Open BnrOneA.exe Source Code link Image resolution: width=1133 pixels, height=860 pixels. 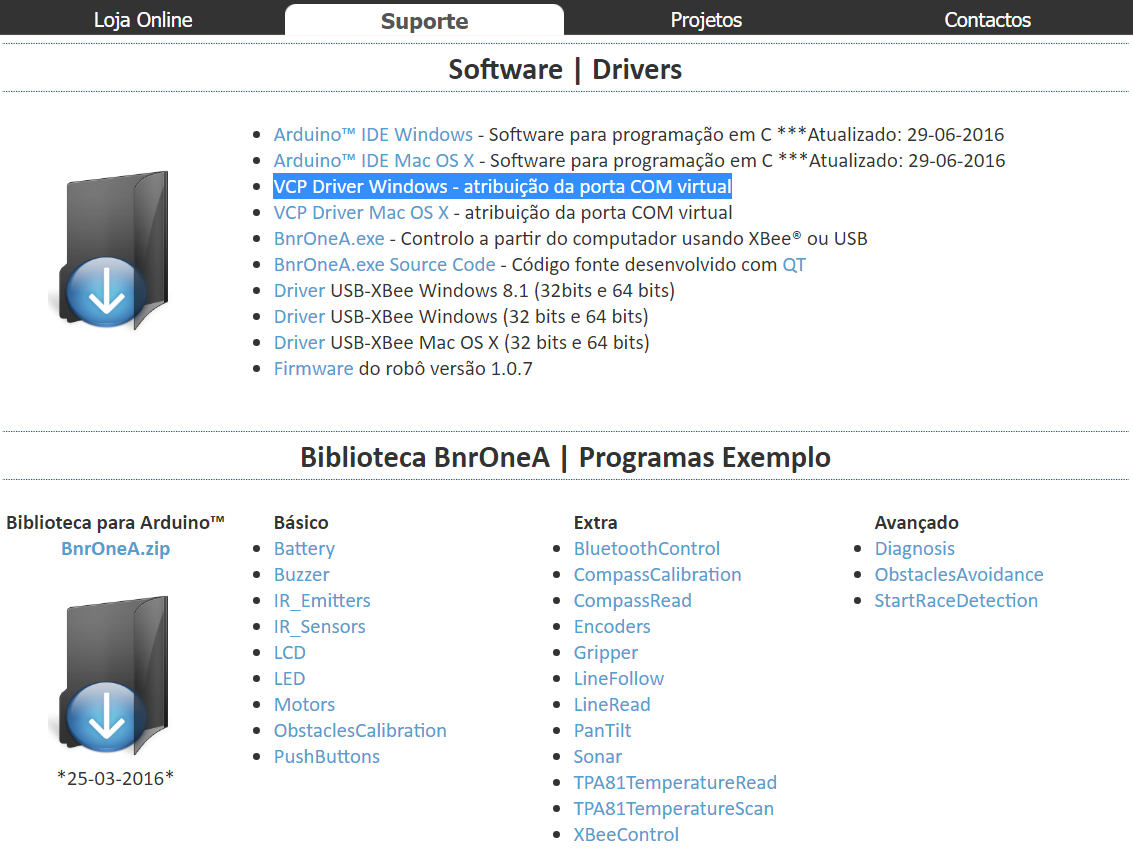[x=384, y=265]
